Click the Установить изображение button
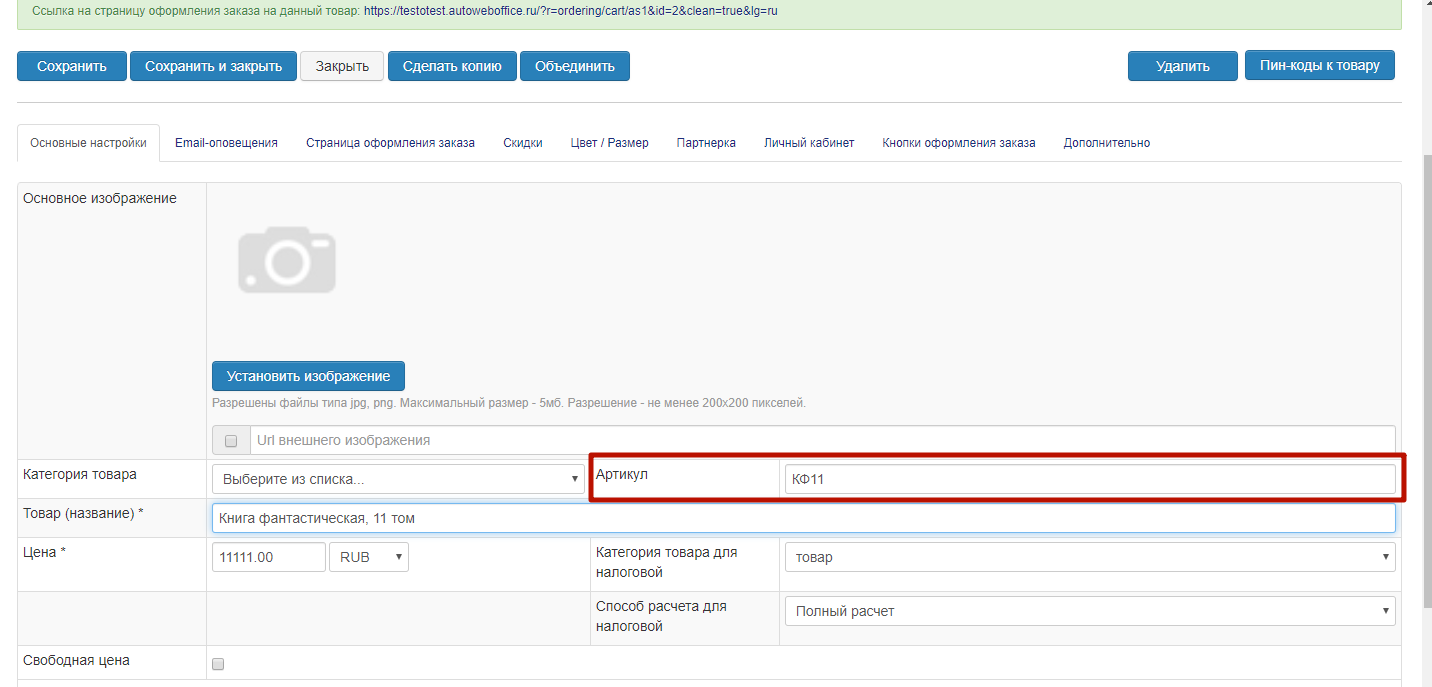1432x687 pixels. pos(308,376)
